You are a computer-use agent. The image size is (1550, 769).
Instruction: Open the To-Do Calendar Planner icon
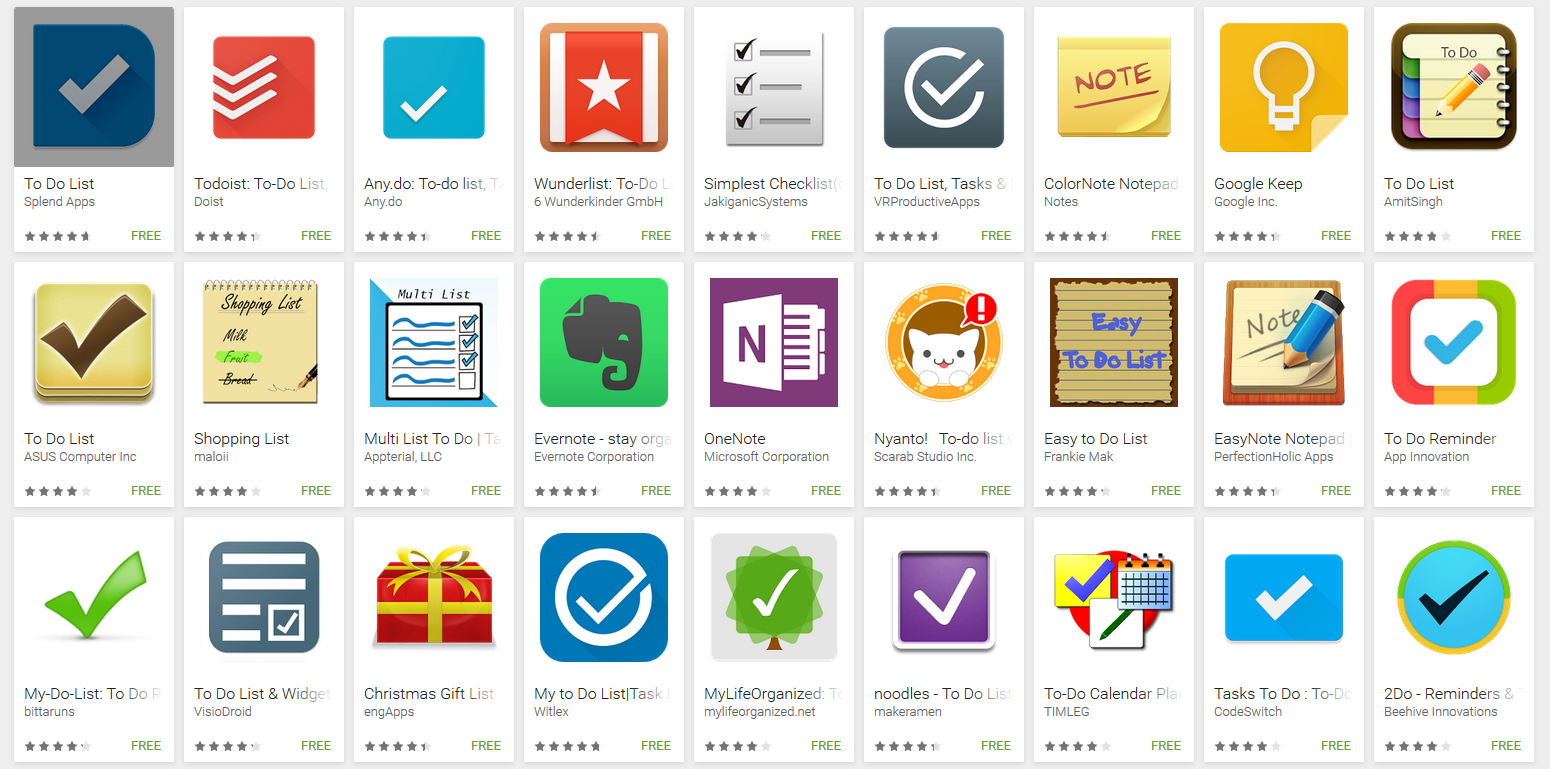1114,597
